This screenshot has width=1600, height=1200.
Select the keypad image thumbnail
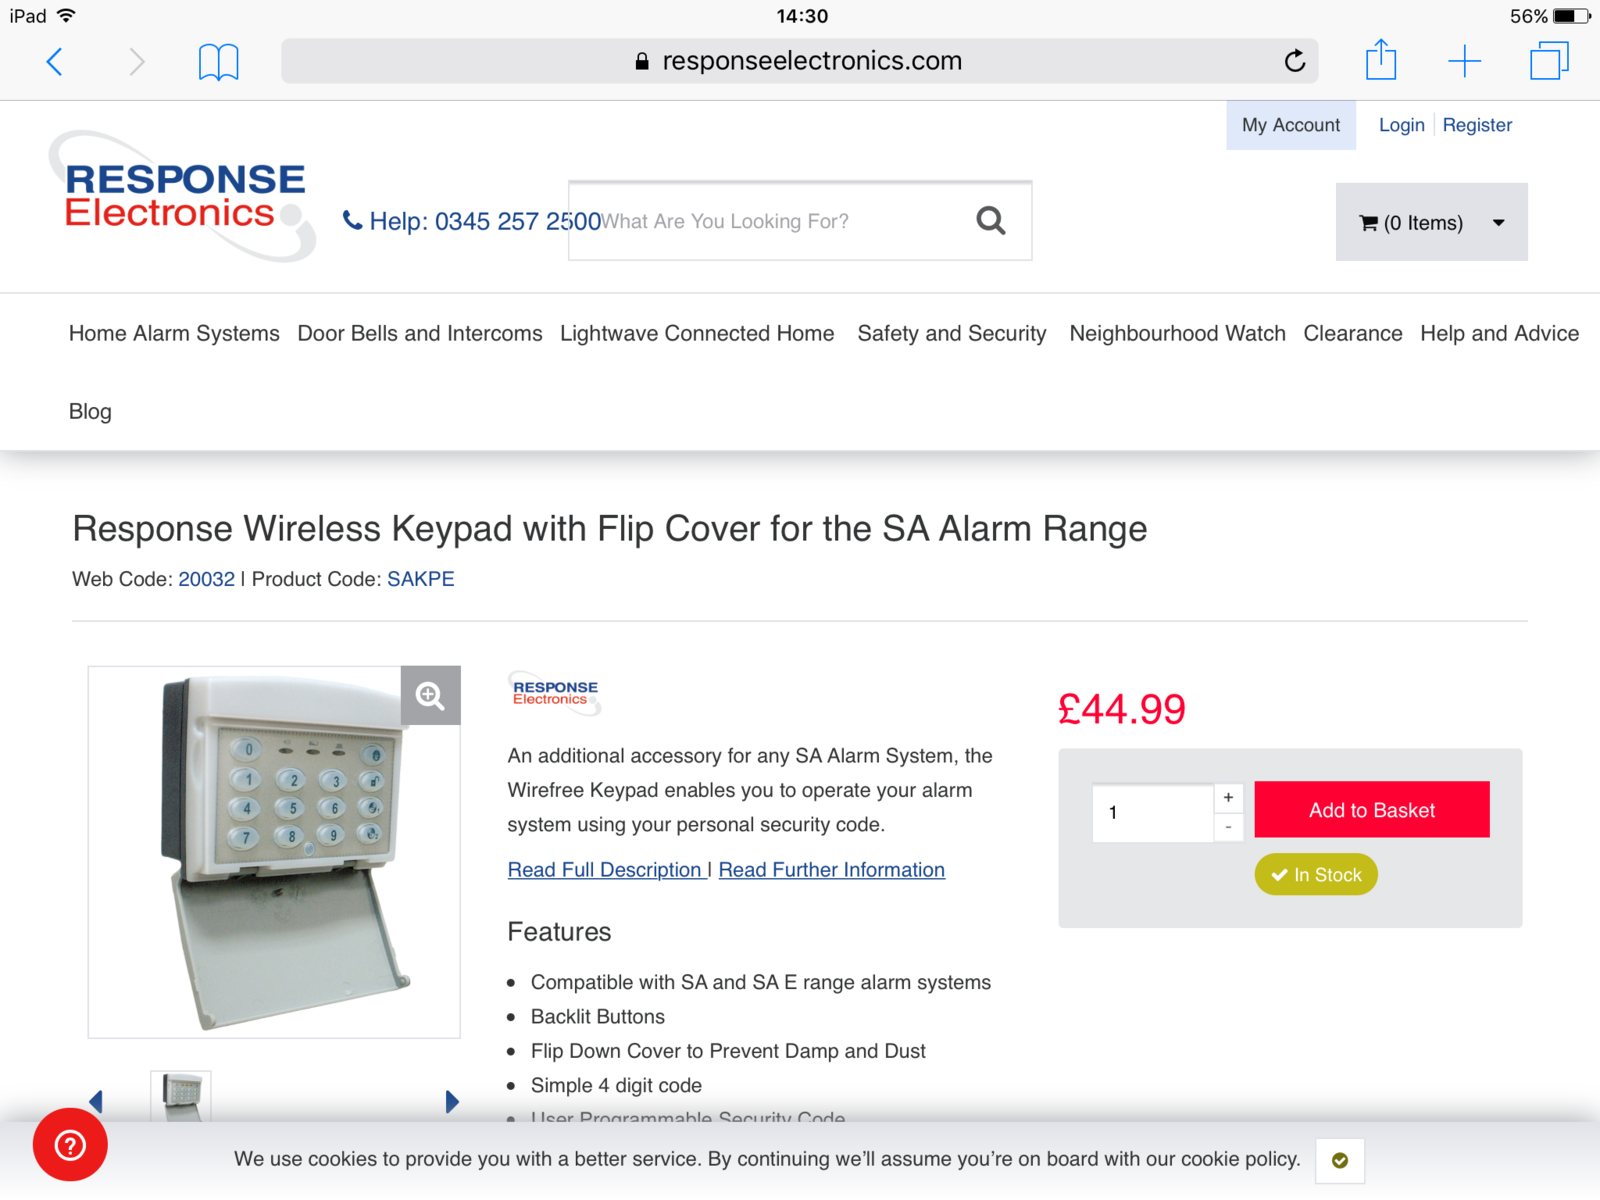pyautogui.click(x=181, y=1097)
